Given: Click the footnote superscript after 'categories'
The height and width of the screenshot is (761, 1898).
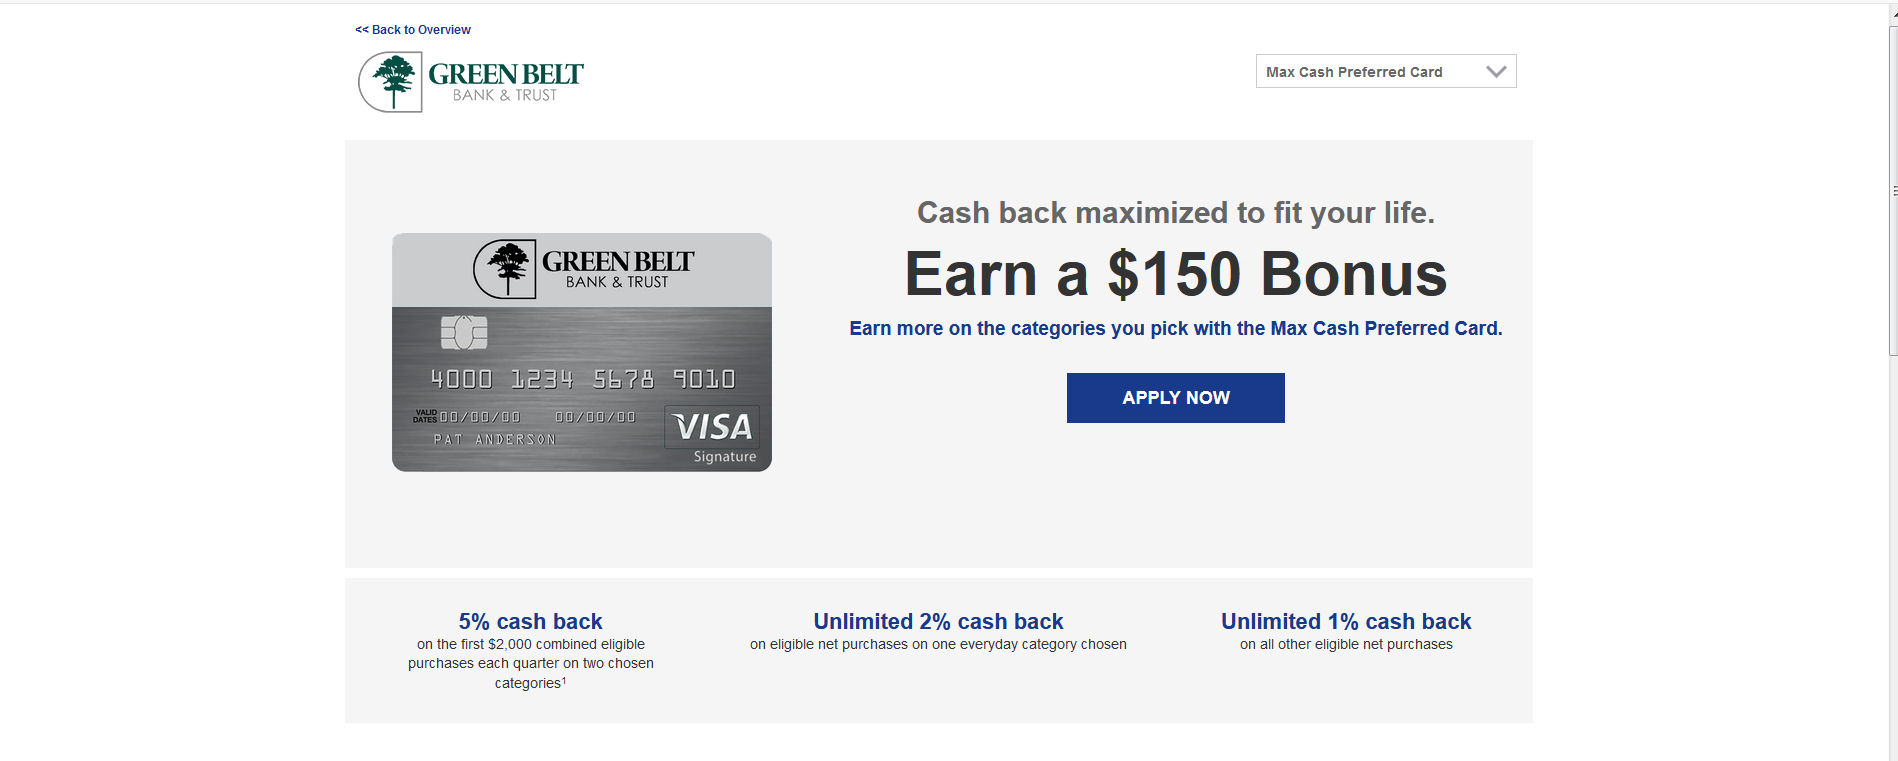Looking at the screenshot, I should tap(563, 678).
